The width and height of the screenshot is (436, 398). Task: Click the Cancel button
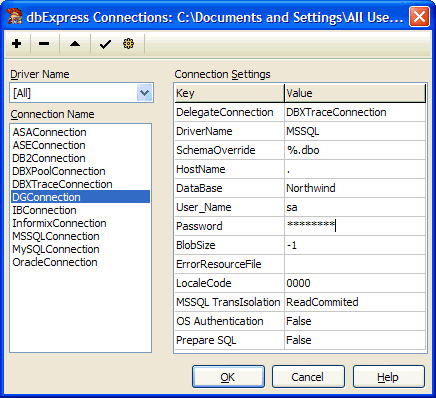point(308,377)
